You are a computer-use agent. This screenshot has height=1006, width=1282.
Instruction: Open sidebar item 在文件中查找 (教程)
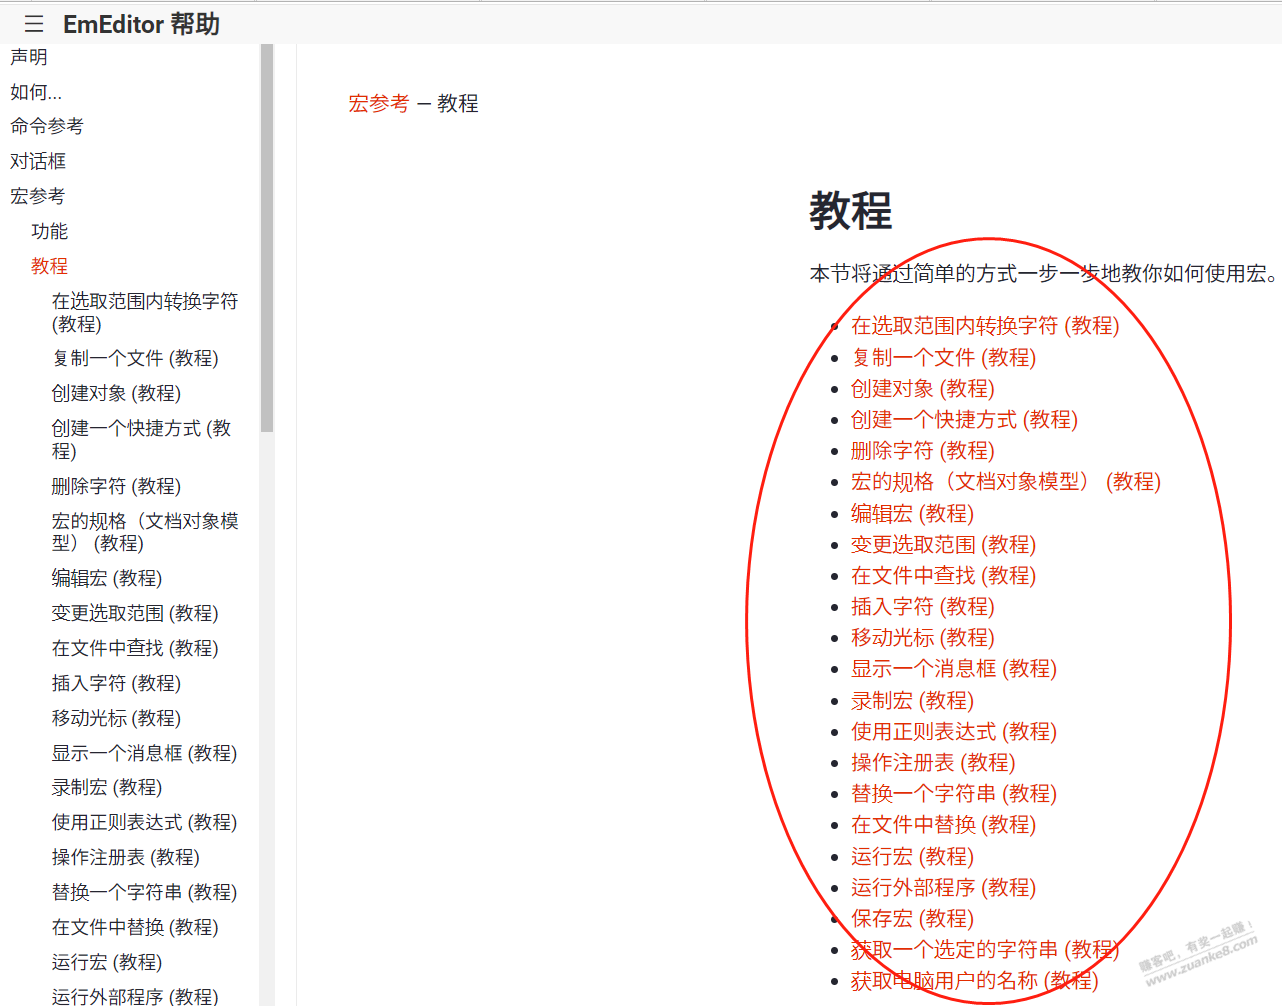135,648
